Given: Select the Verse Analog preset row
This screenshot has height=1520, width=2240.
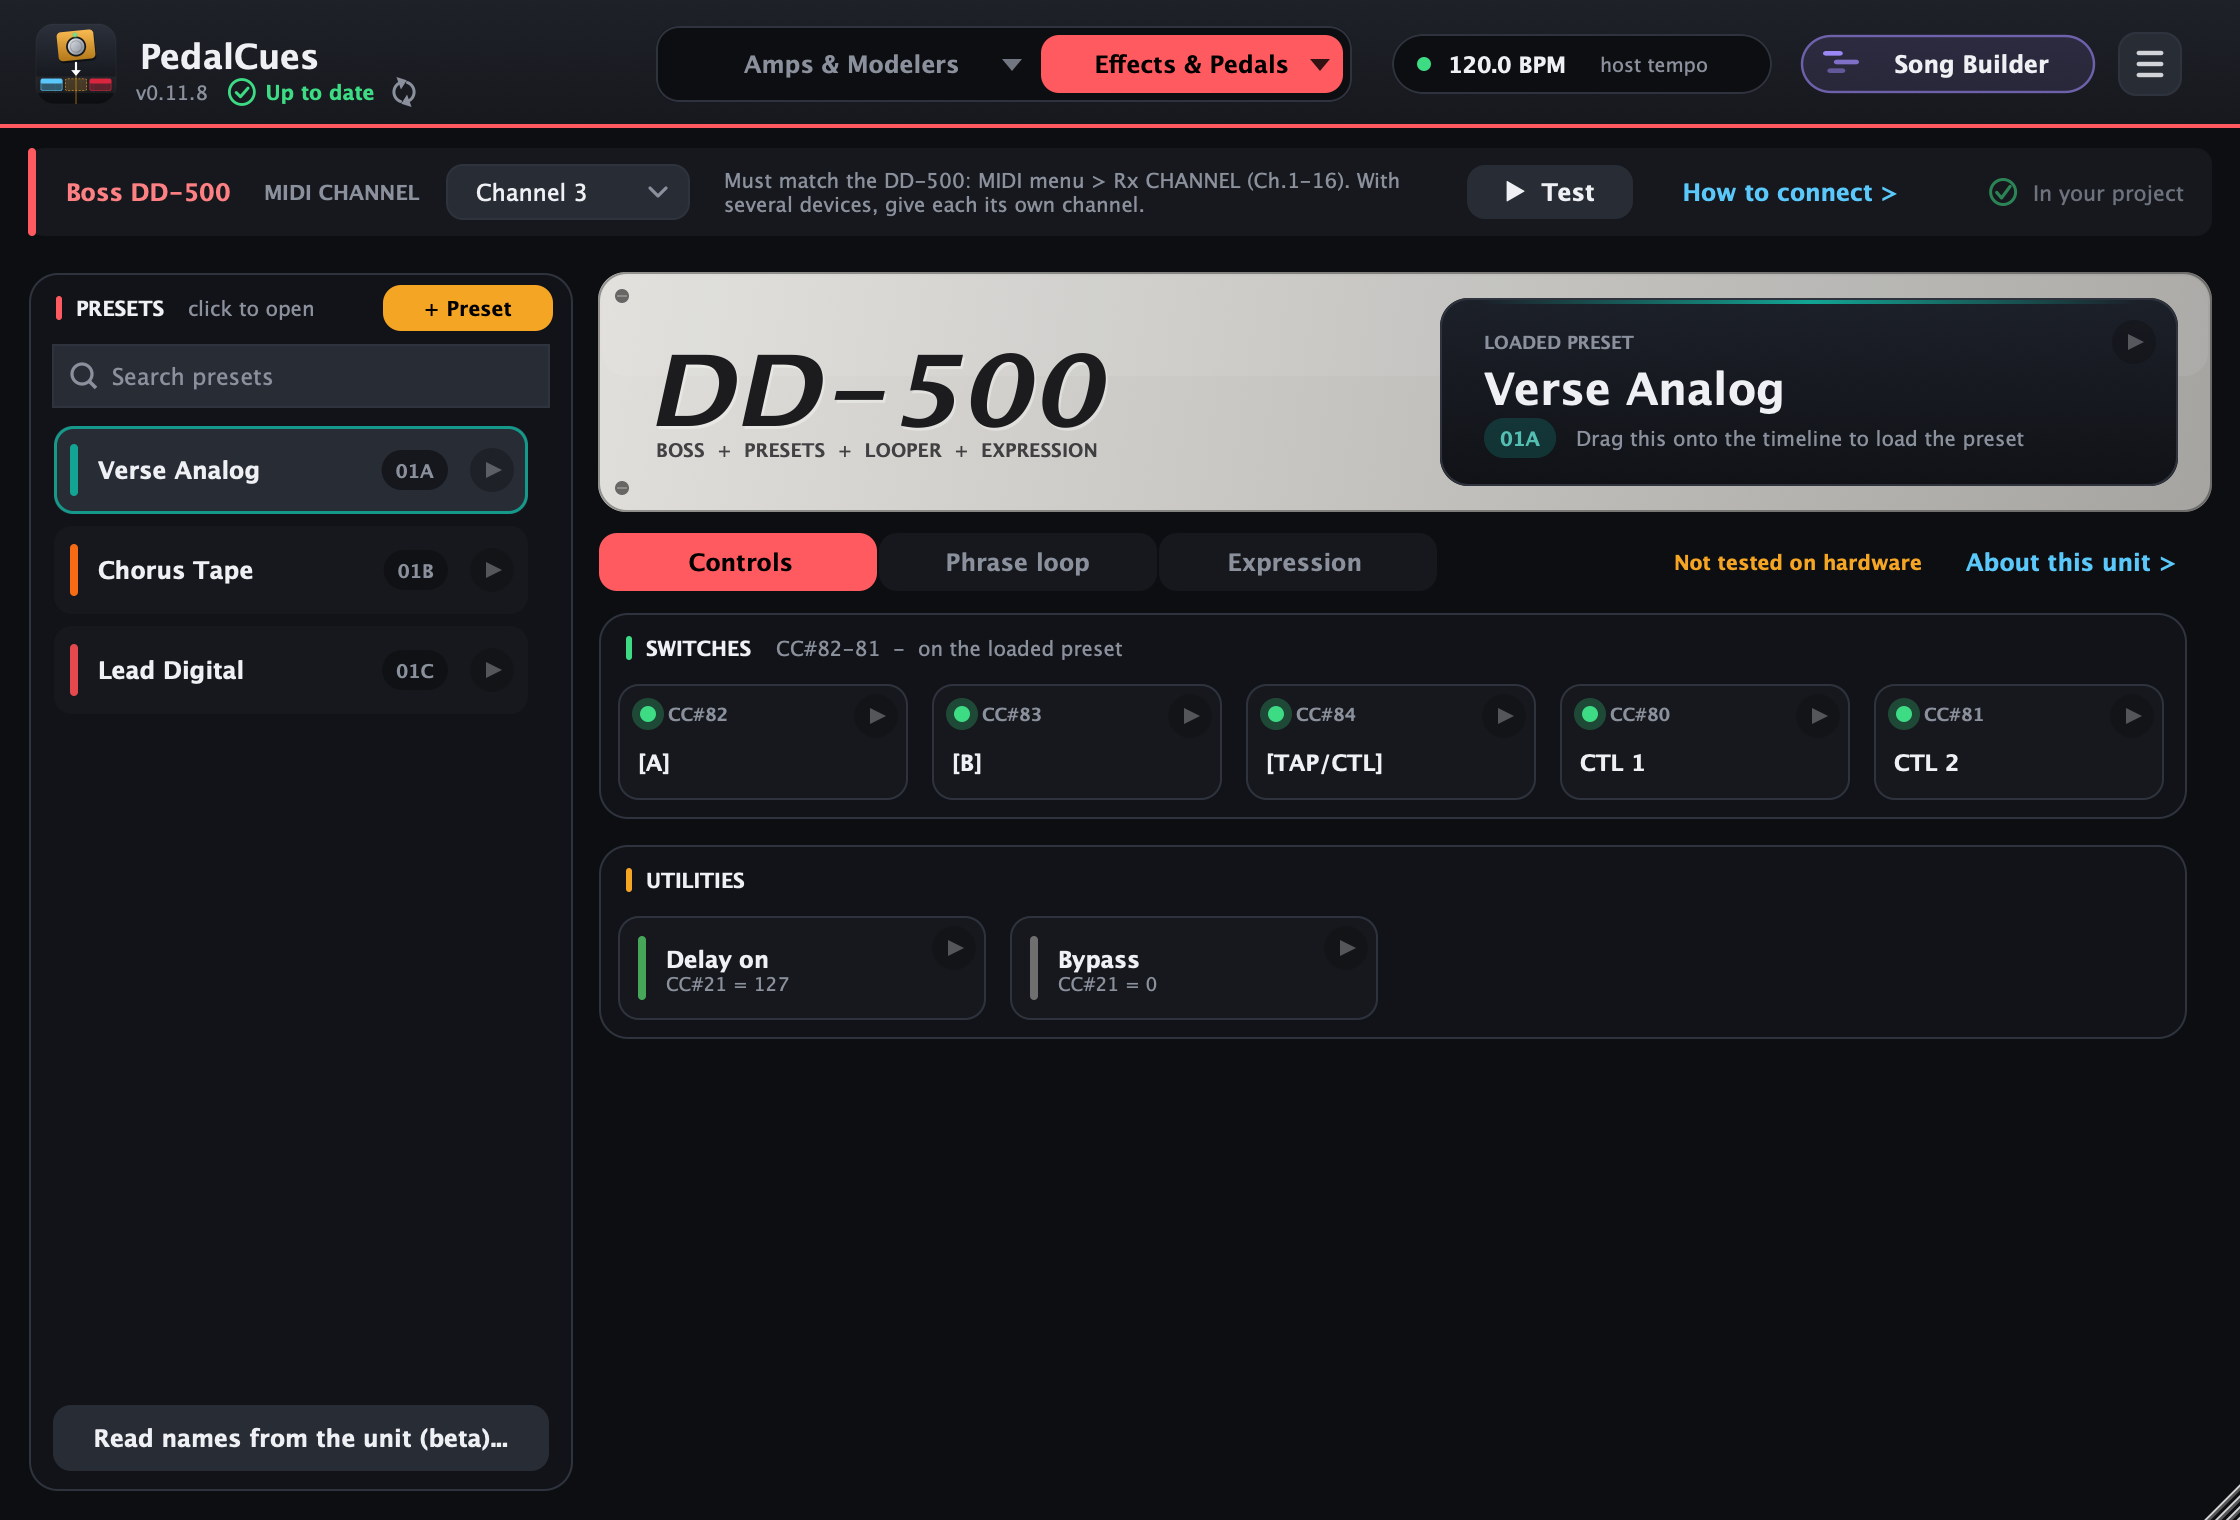Looking at the screenshot, I should pos(290,470).
